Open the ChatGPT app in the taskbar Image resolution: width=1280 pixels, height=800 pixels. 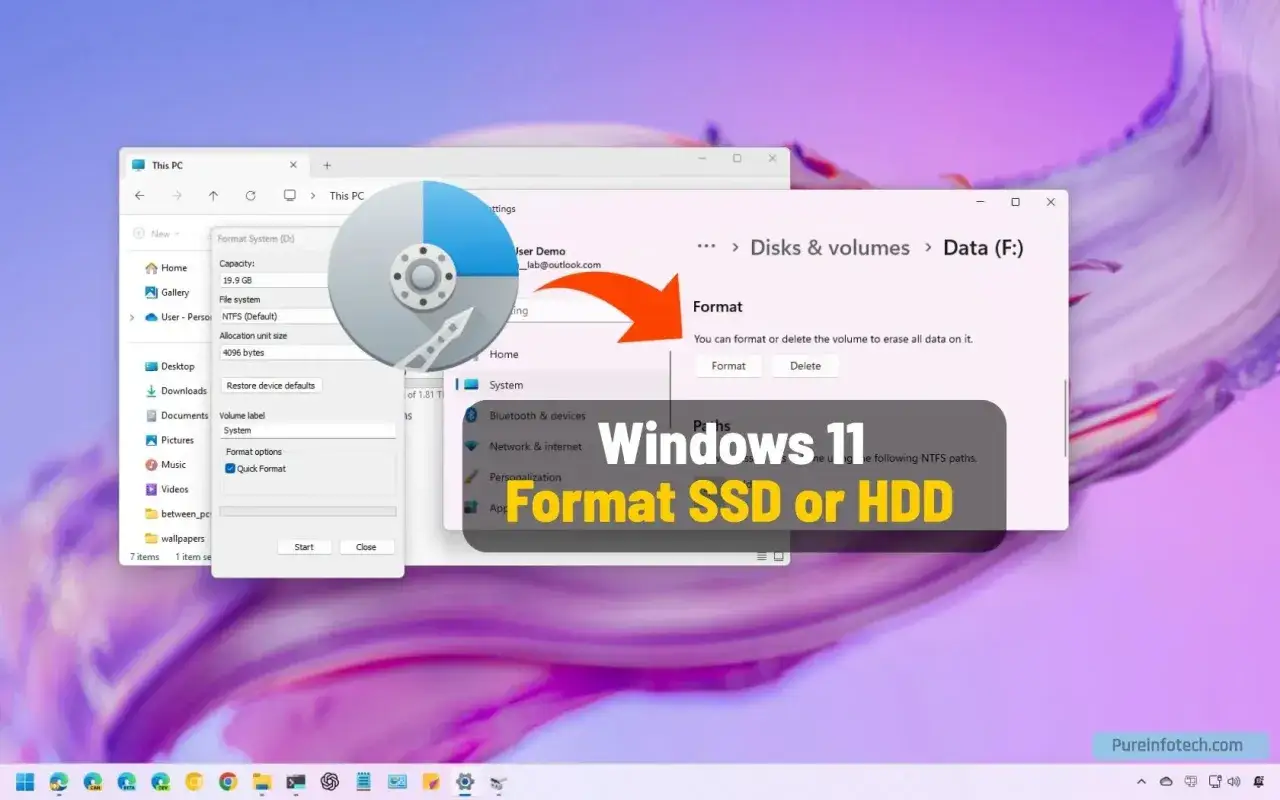(x=330, y=782)
